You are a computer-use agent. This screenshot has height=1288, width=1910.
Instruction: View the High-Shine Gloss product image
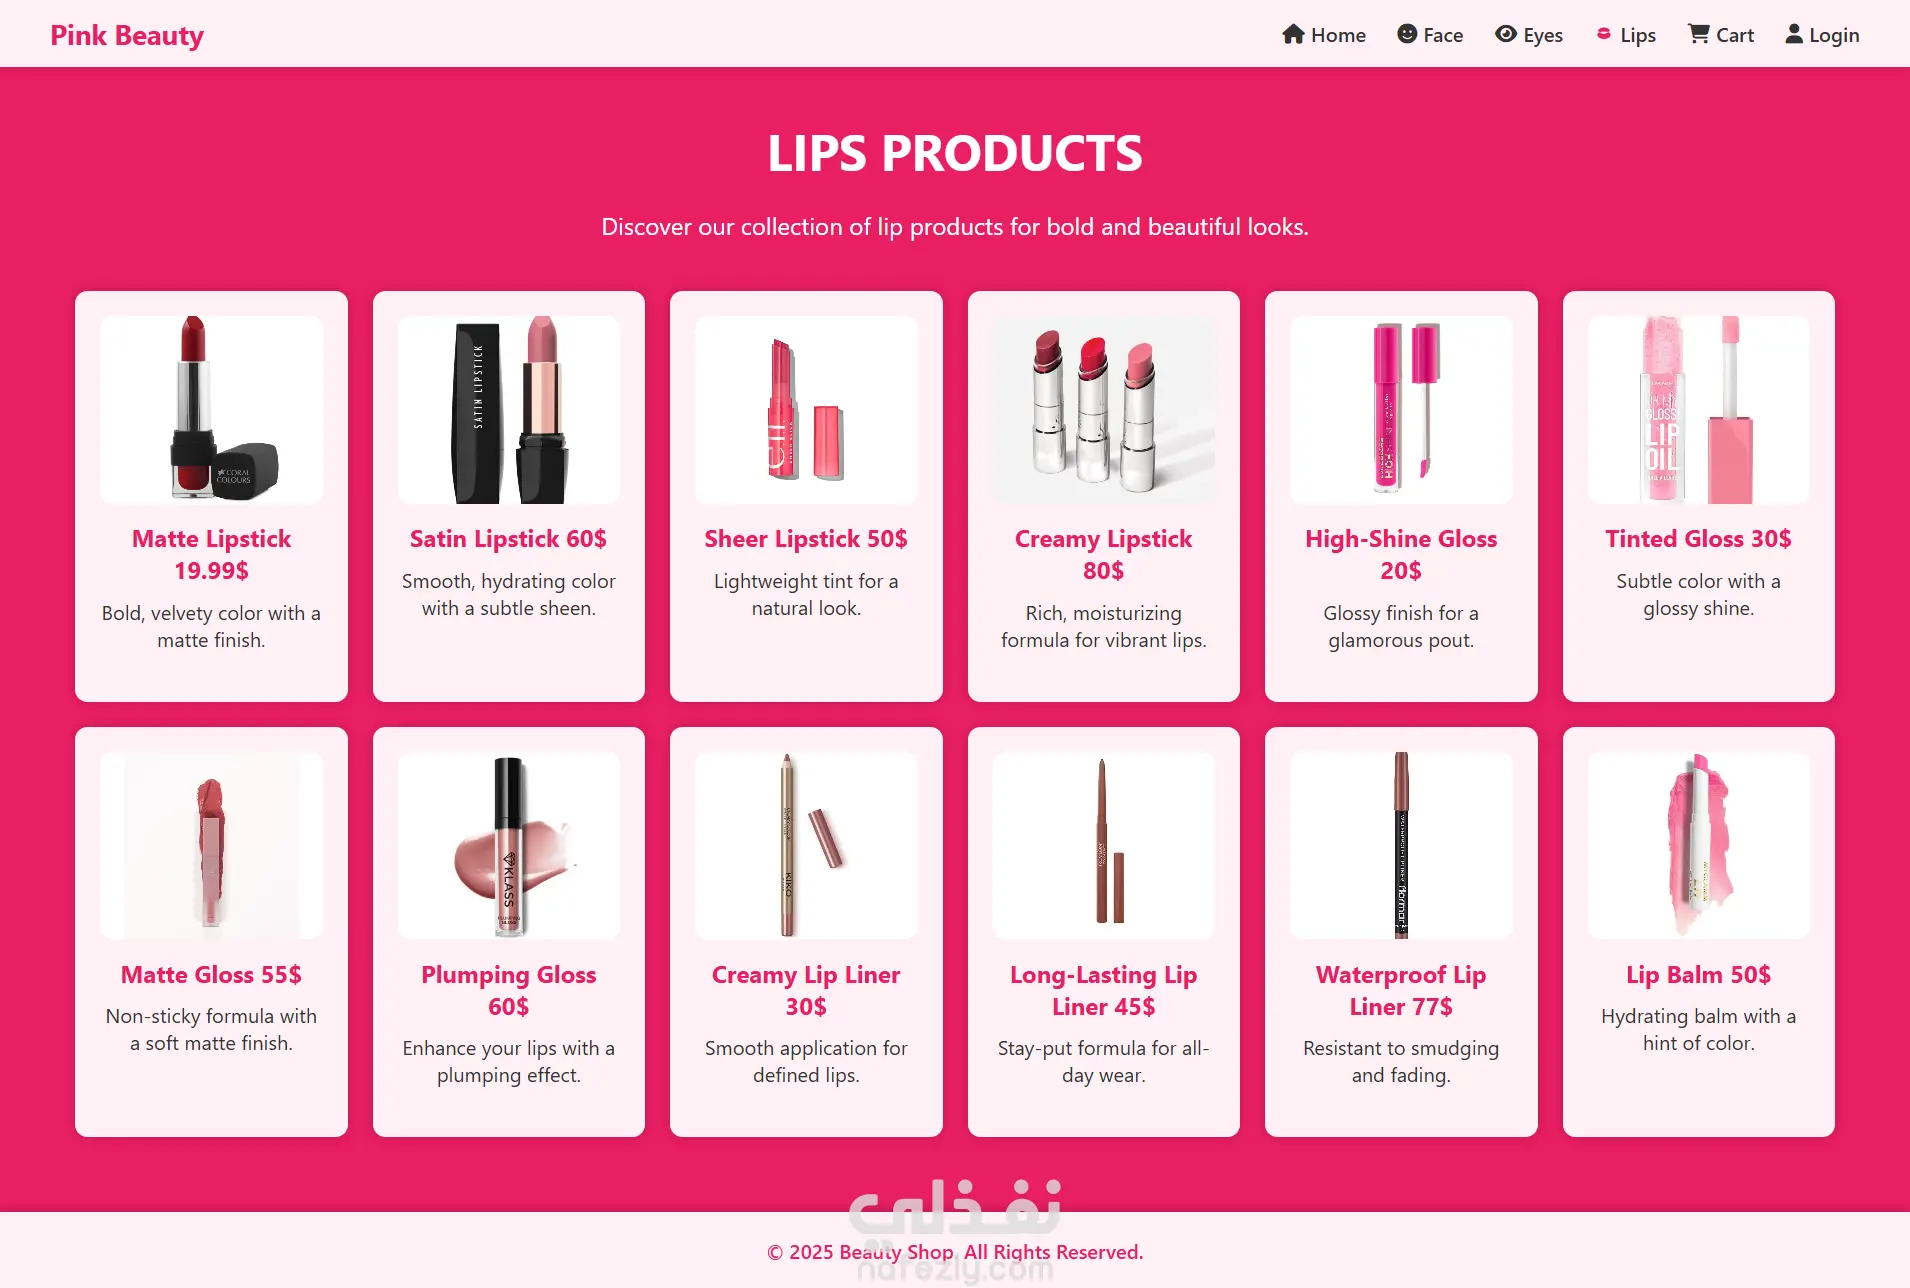tap(1401, 409)
